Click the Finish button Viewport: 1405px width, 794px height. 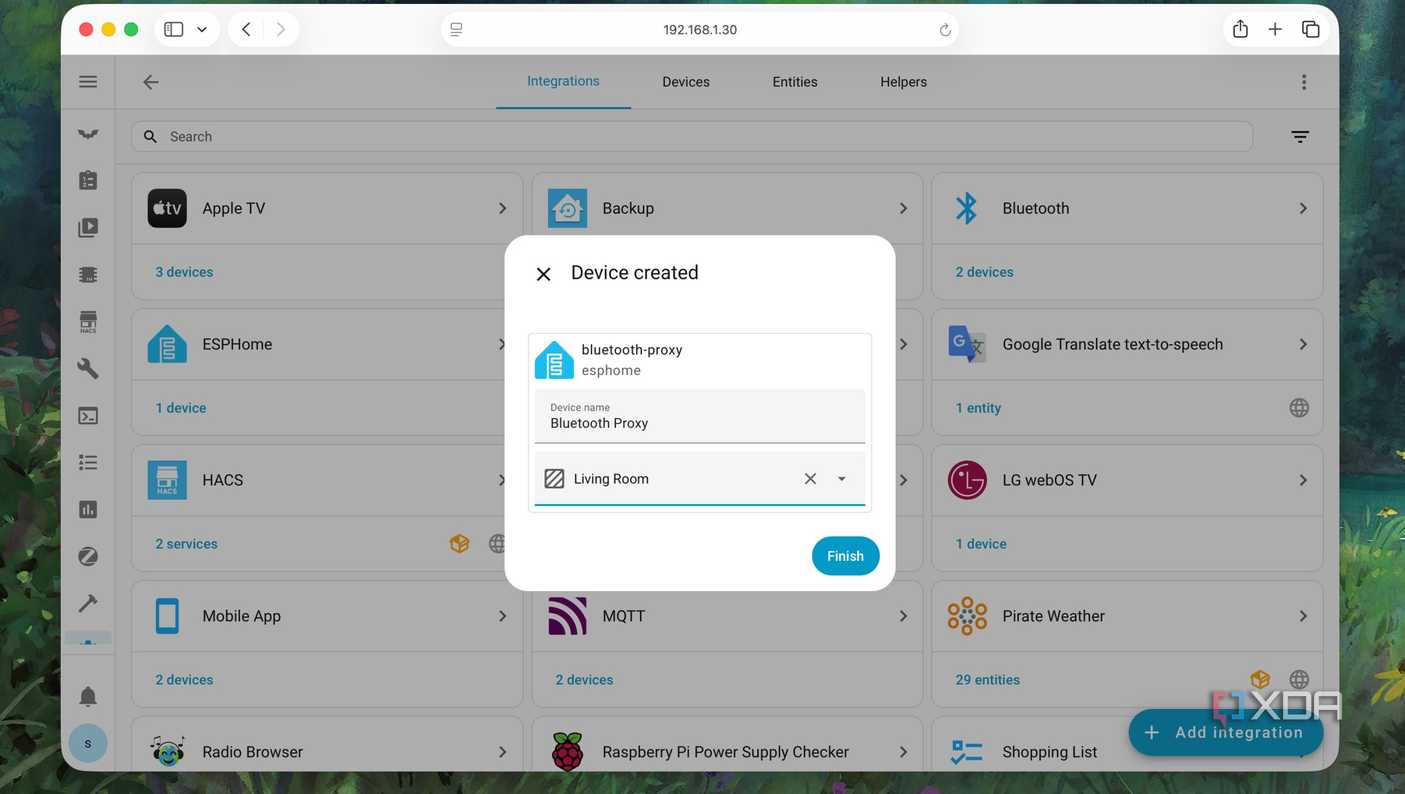[845, 556]
